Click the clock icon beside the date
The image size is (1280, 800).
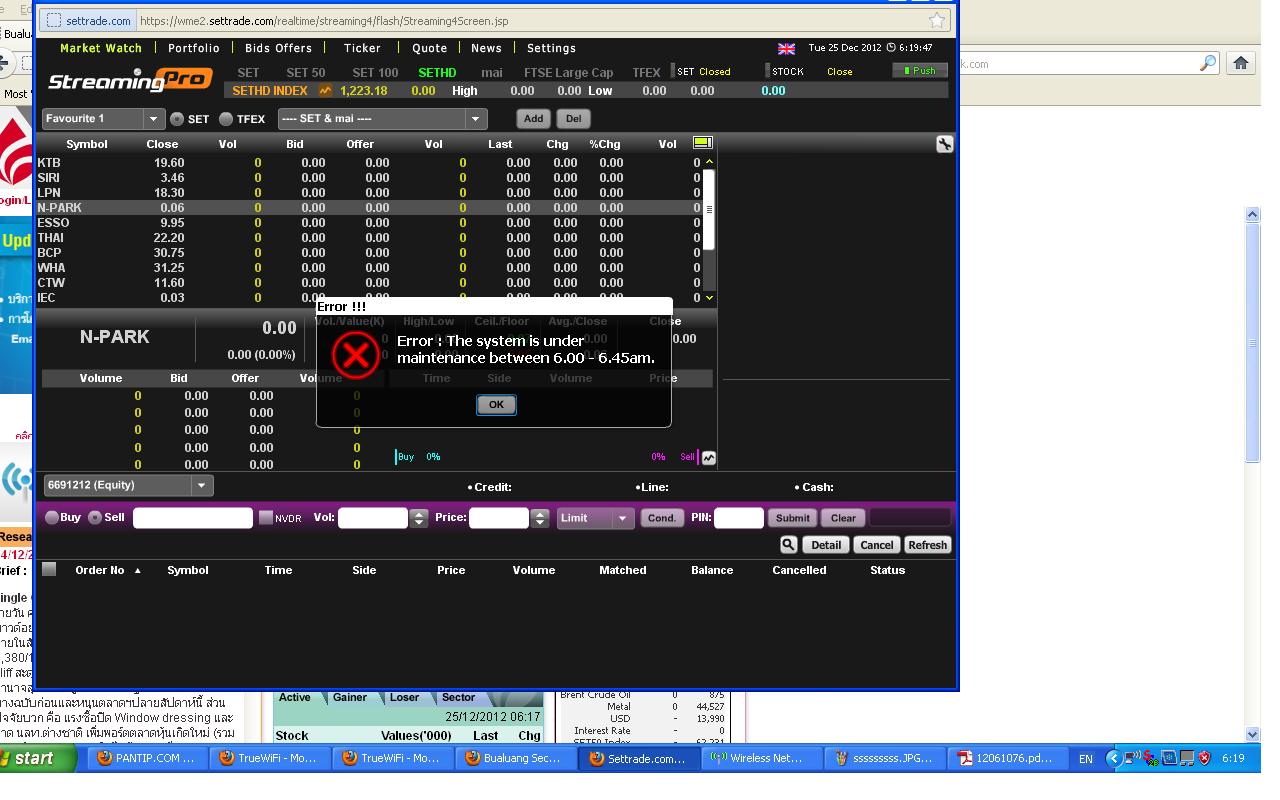(x=891, y=48)
